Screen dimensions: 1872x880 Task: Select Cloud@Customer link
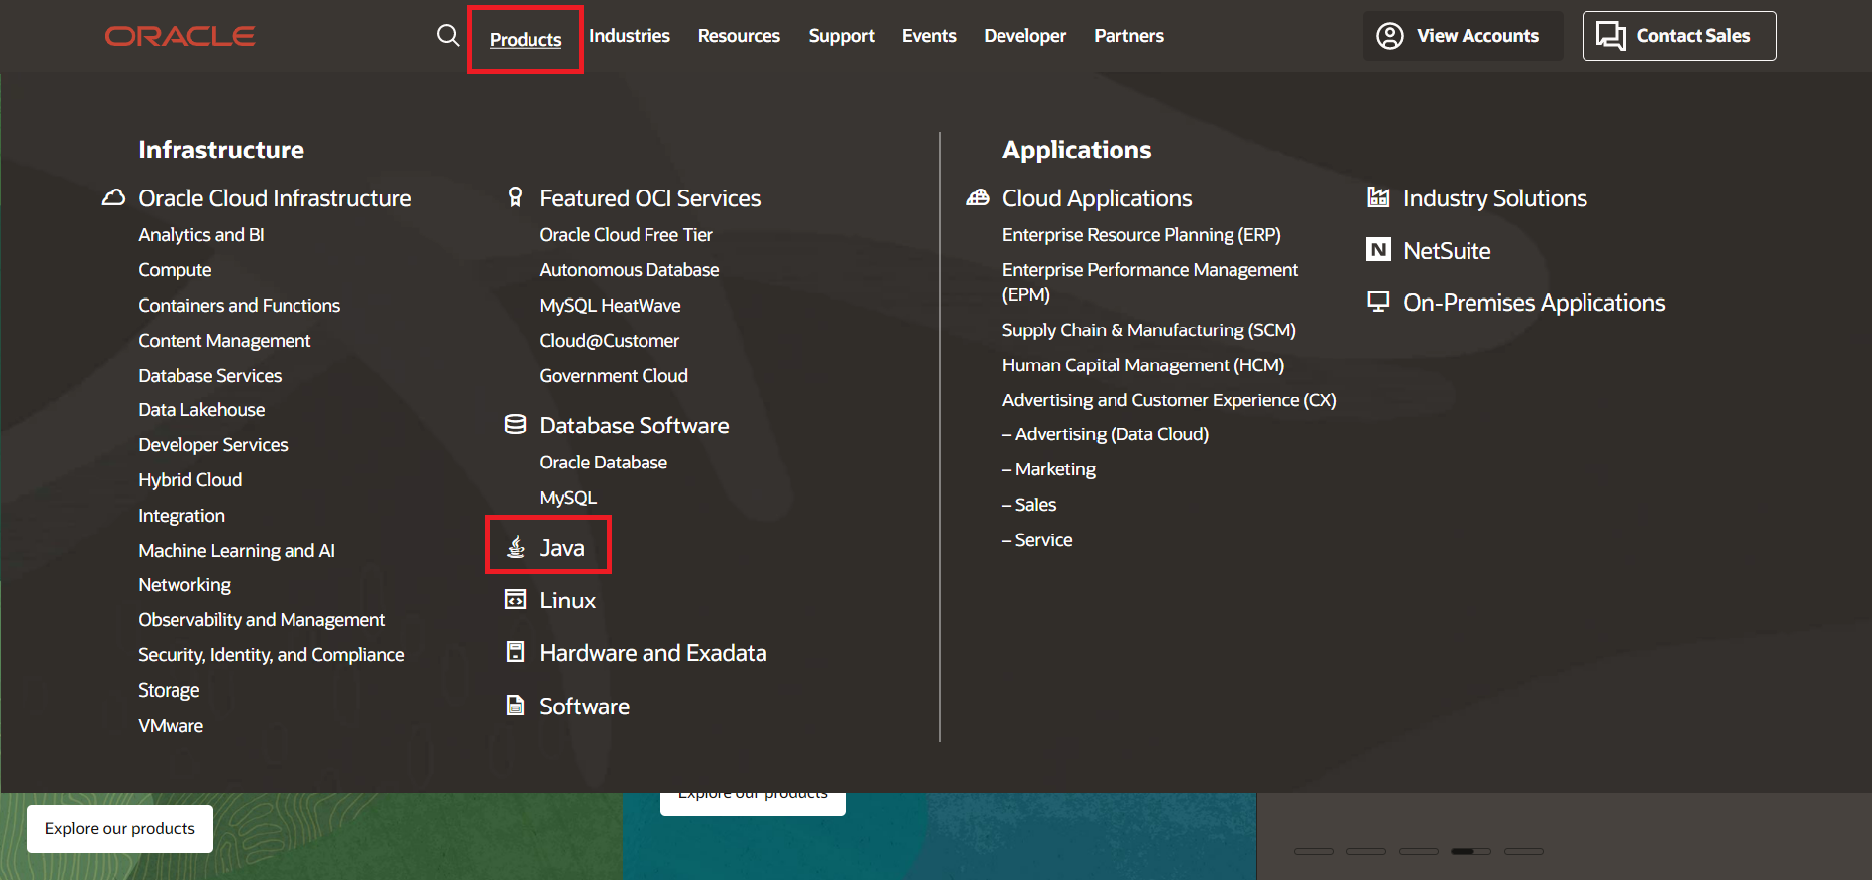(609, 341)
